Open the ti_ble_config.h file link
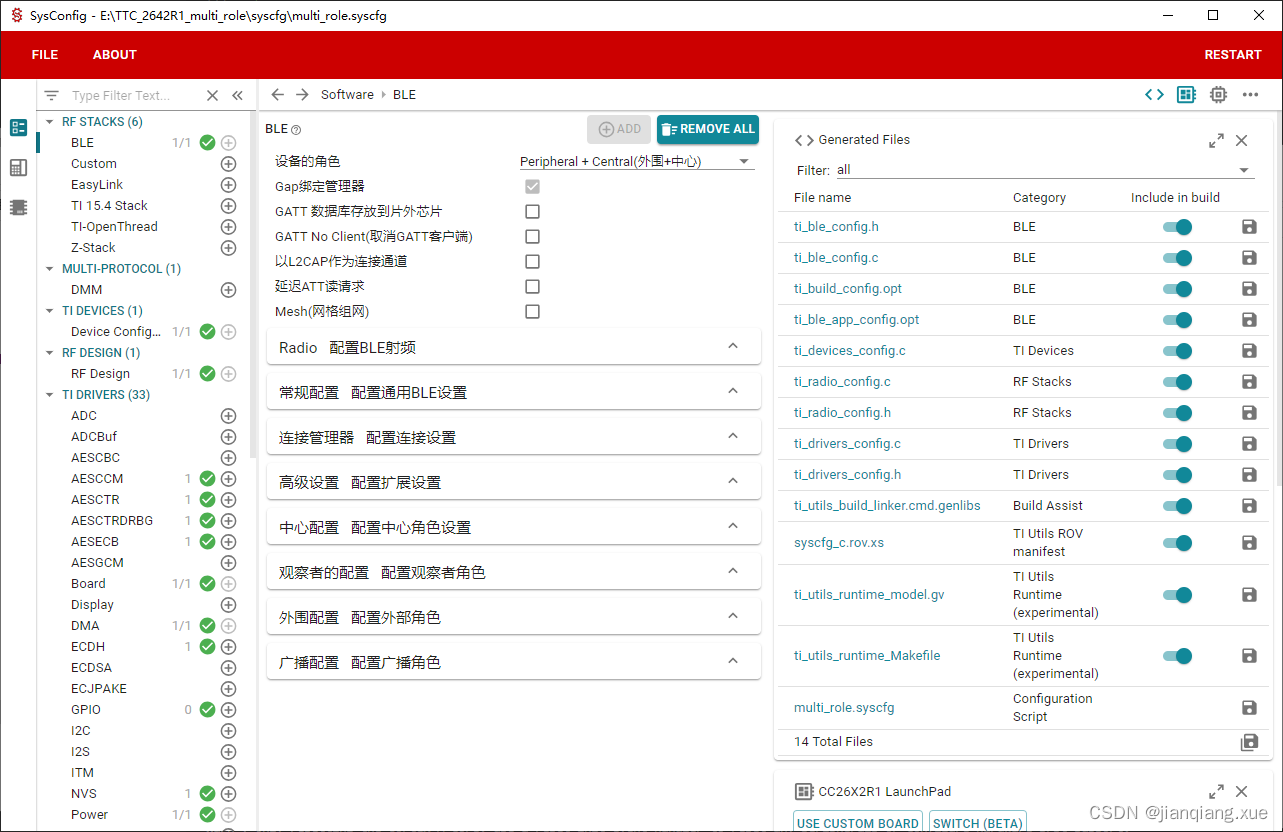The width and height of the screenshot is (1283, 832). (x=836, y=227)
